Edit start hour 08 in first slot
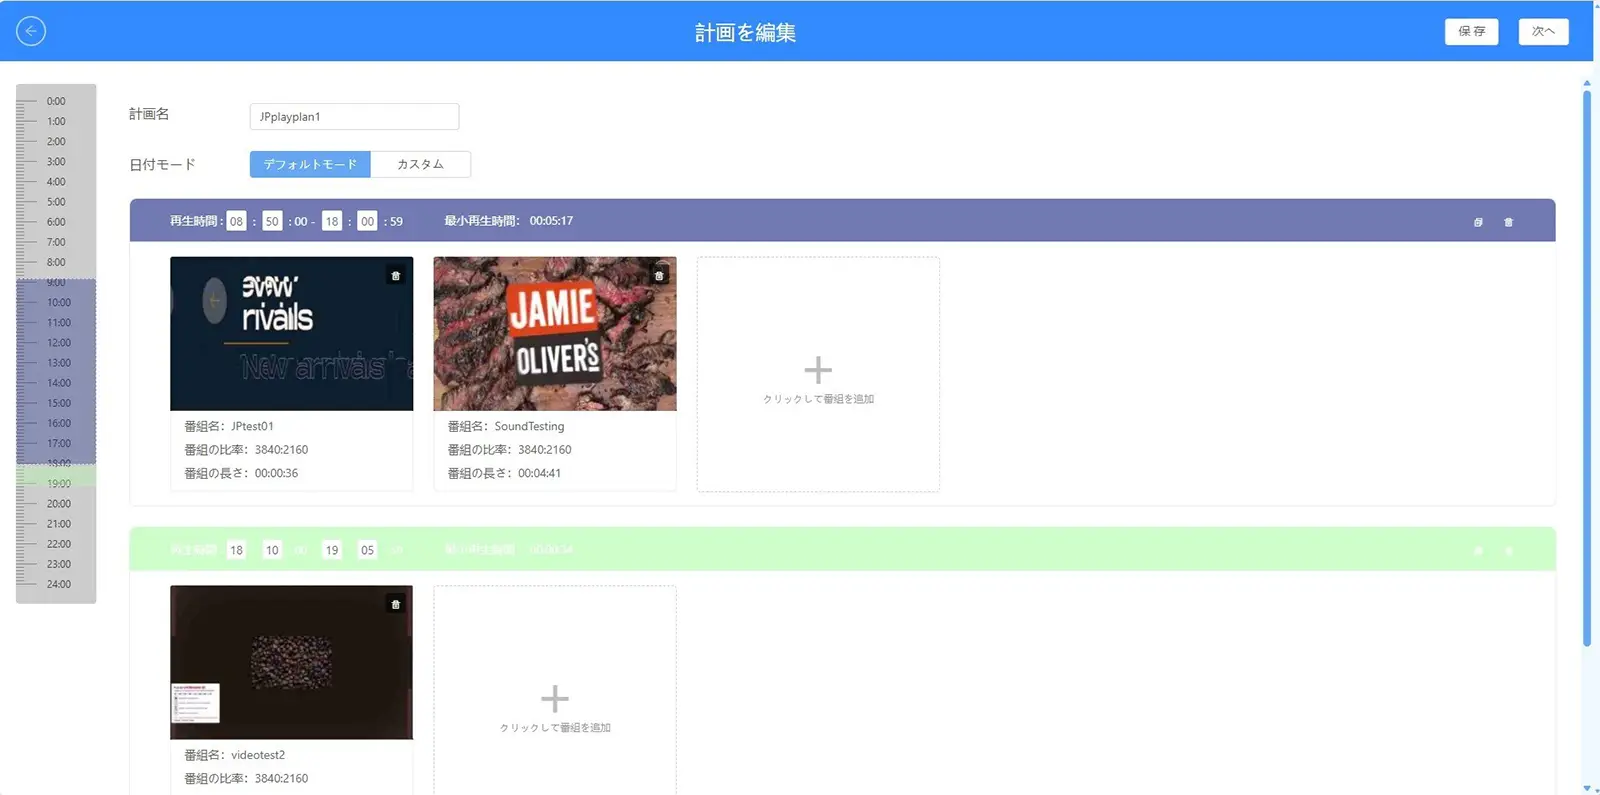The width and height of the screenshot is (1600, 795). pyautogui.click(x=236, y=221)
